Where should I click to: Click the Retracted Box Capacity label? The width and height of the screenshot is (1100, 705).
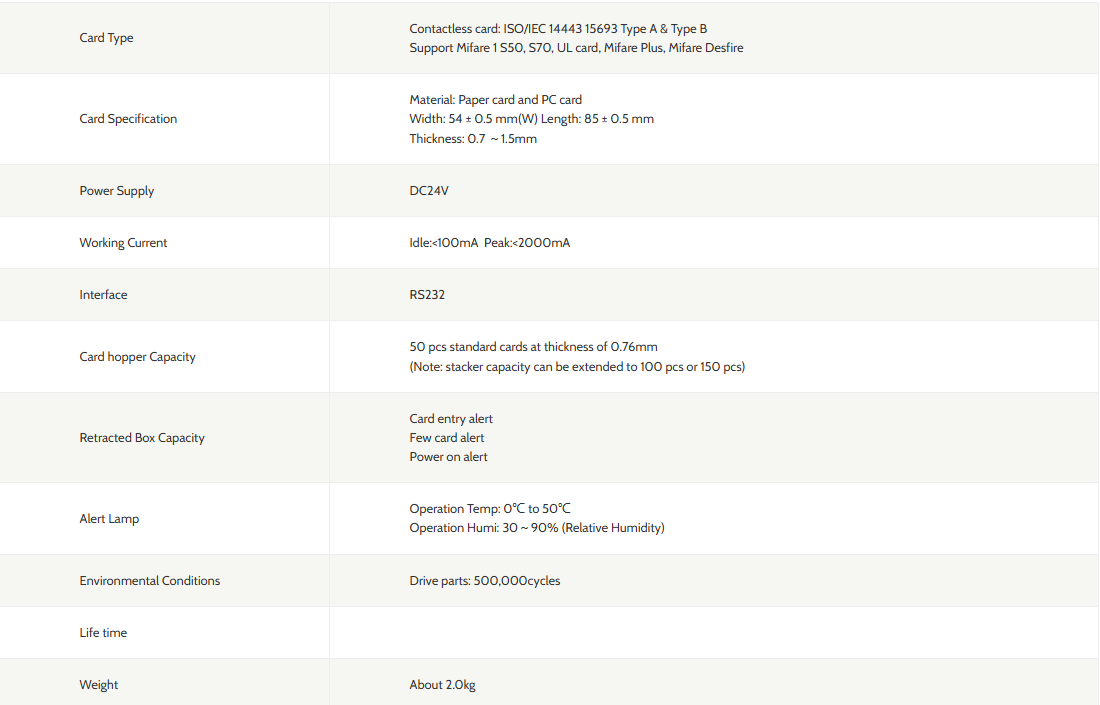tap(142, 438)
